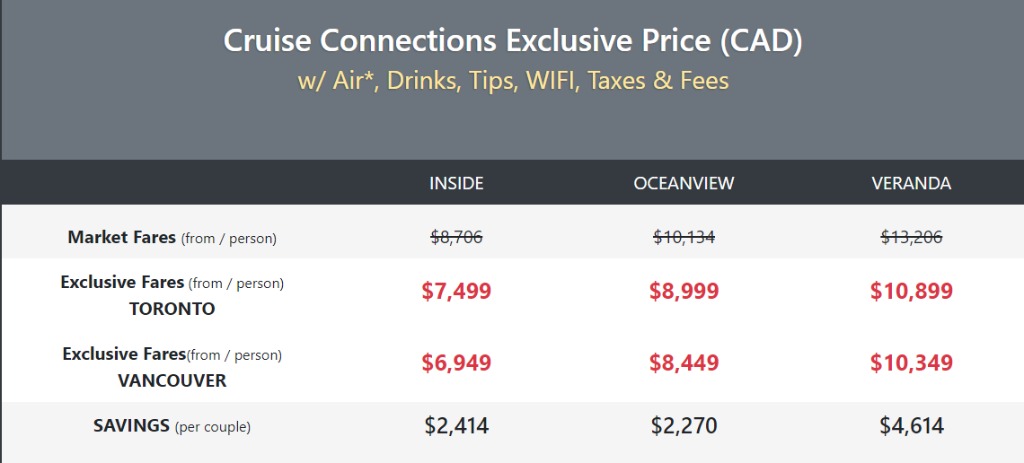The image size is (1024, 463).
Task: Click the $10,899 Toronto veranda fare
Action: pos(911,291)
